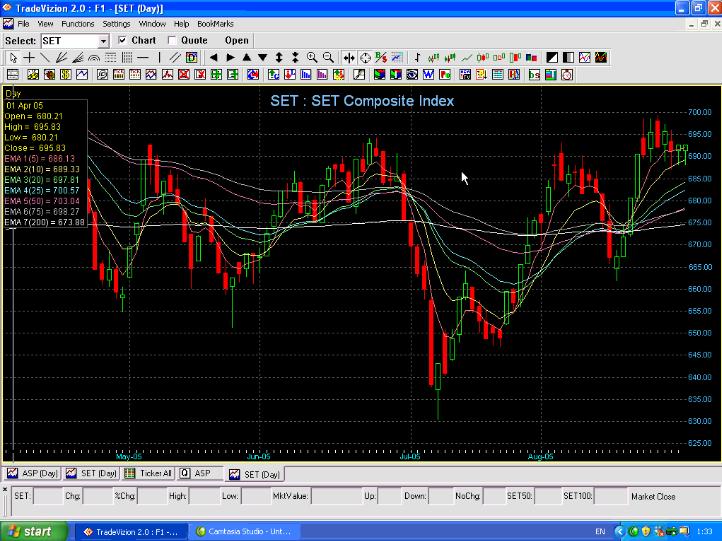Open the Functions menu
The height and width of the screenshot is (541, 722).
click(78, 23)
